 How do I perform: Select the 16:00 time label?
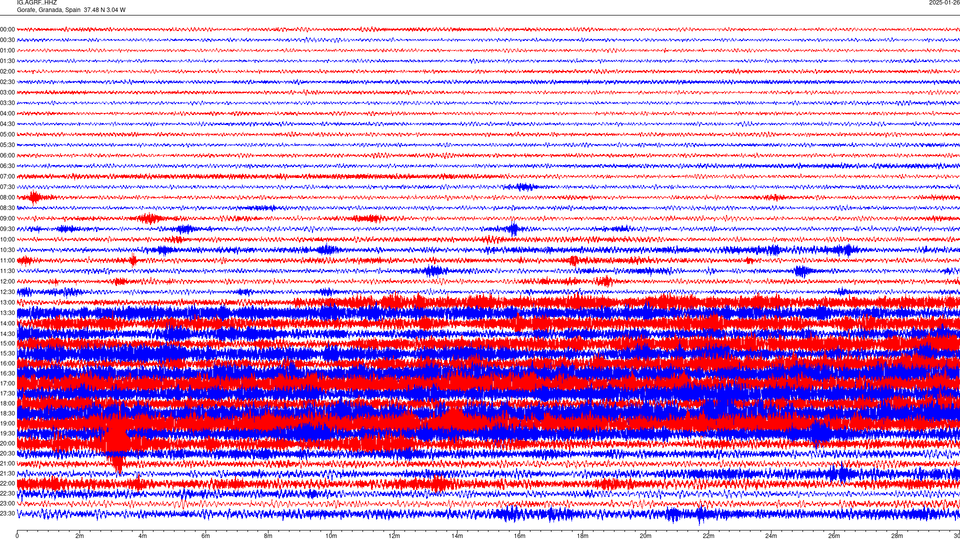point(7,363)
